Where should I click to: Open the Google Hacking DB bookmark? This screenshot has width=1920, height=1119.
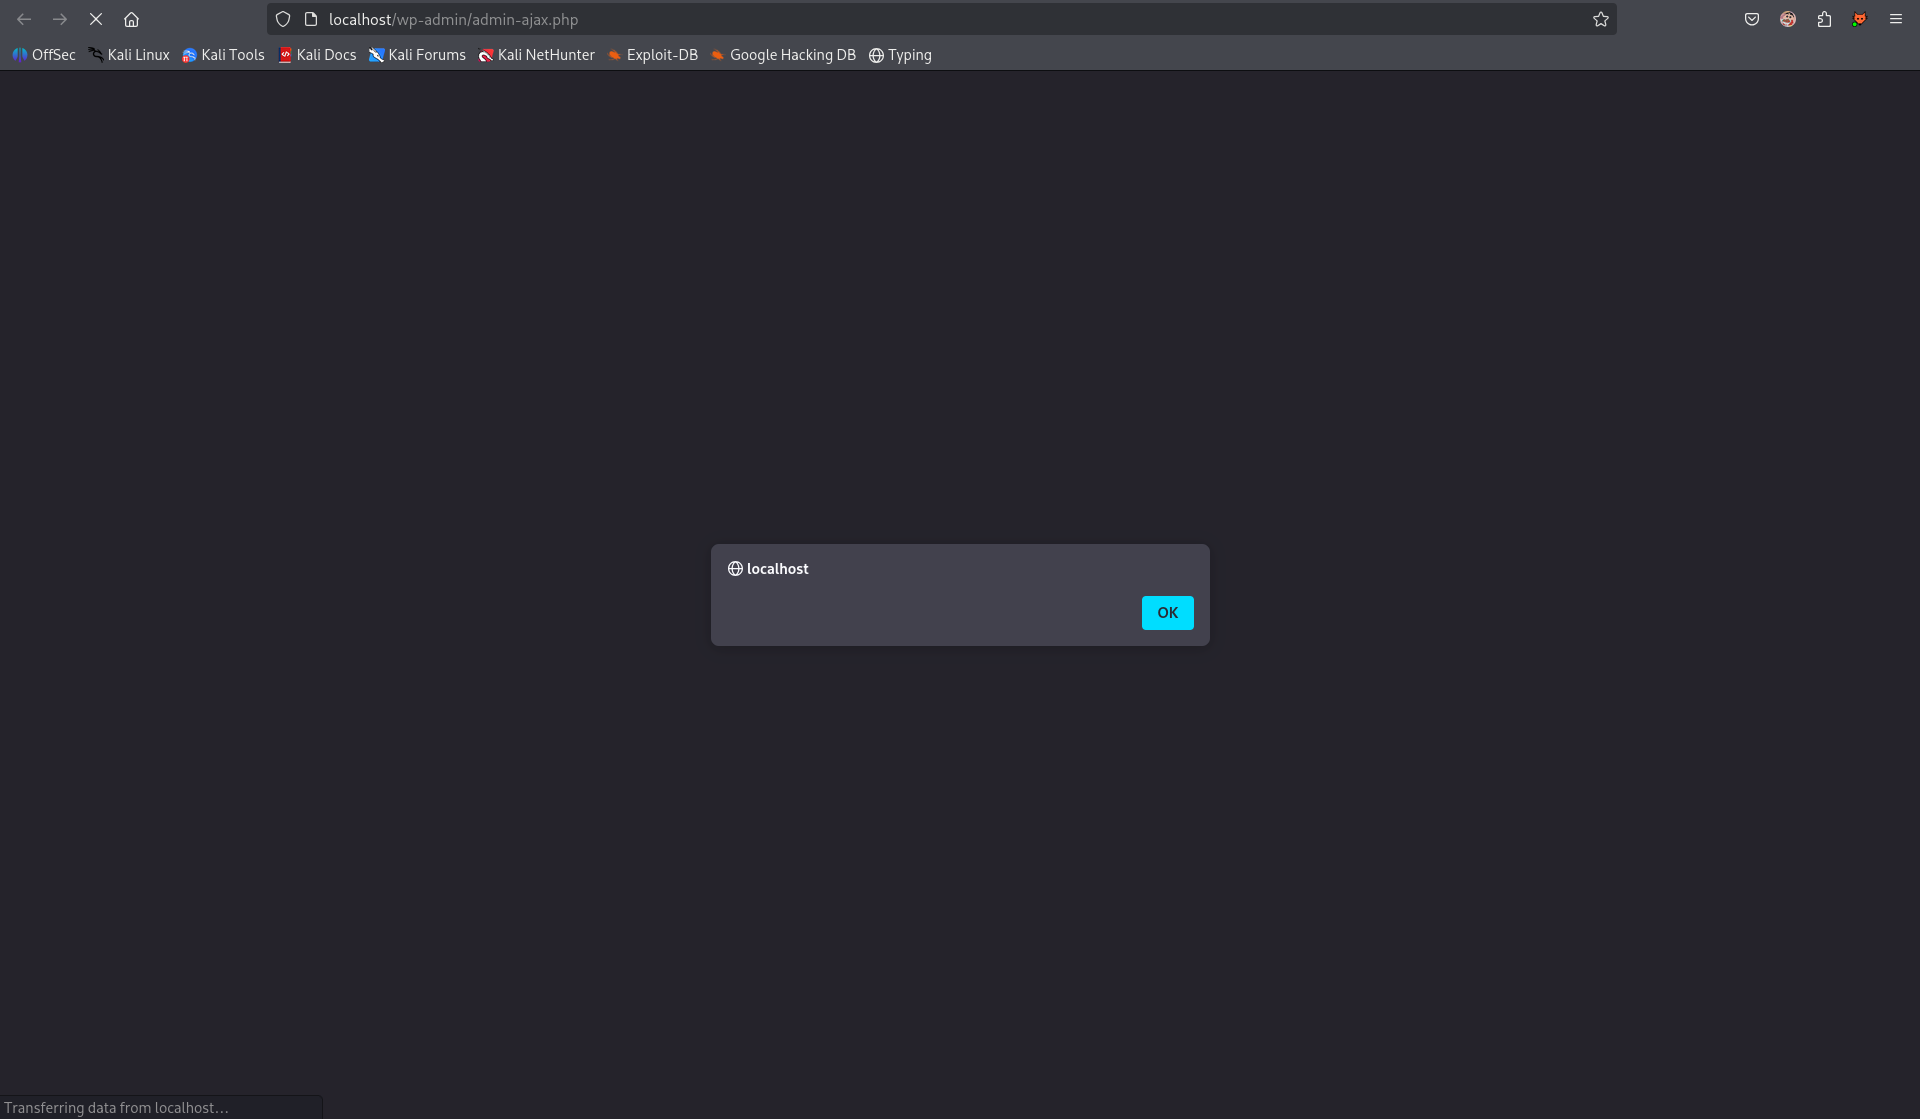click(783, 55)
